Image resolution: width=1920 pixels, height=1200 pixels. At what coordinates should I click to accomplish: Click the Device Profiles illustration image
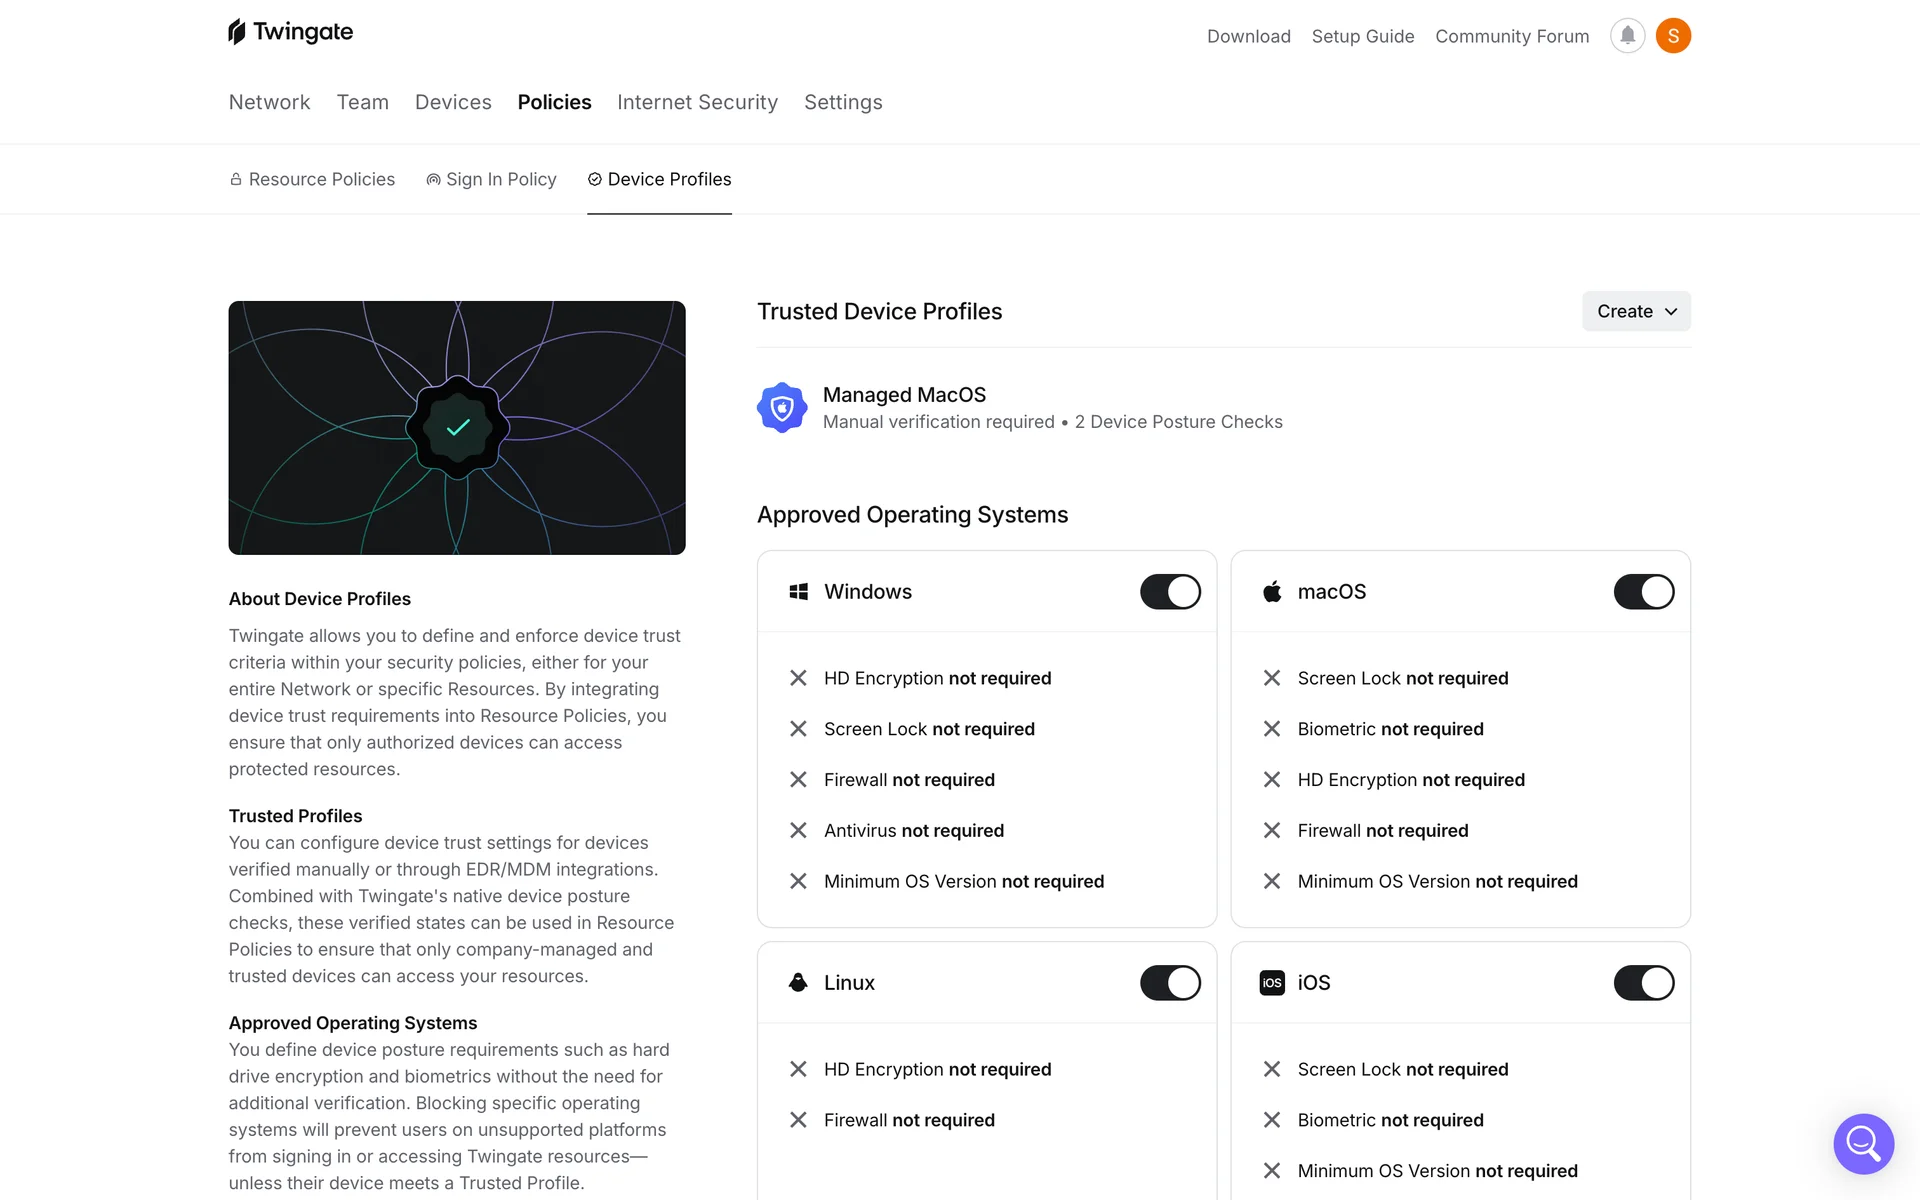coord(457,428)
